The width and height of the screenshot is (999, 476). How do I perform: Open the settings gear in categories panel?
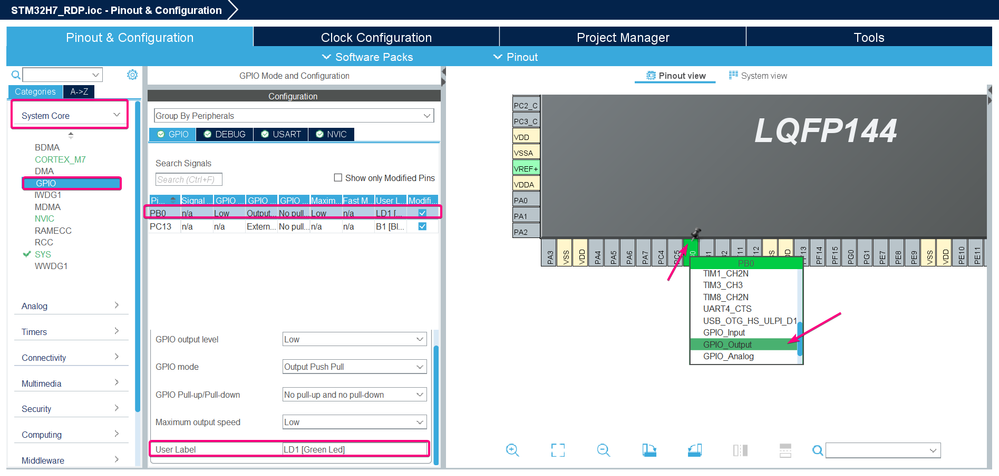tap(132, 75)
